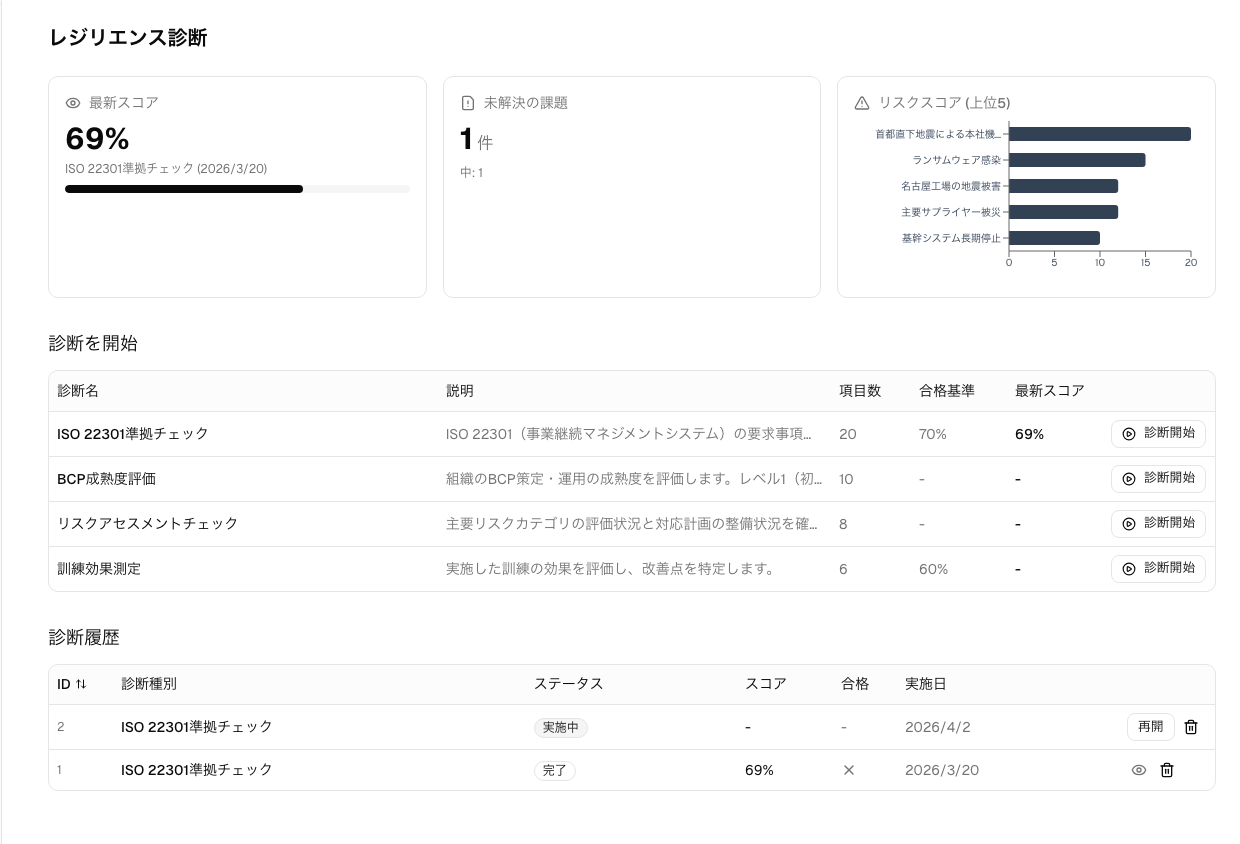Click the 合格 column header
Viewport: 1240px width, 844px height.
point(856,684)
